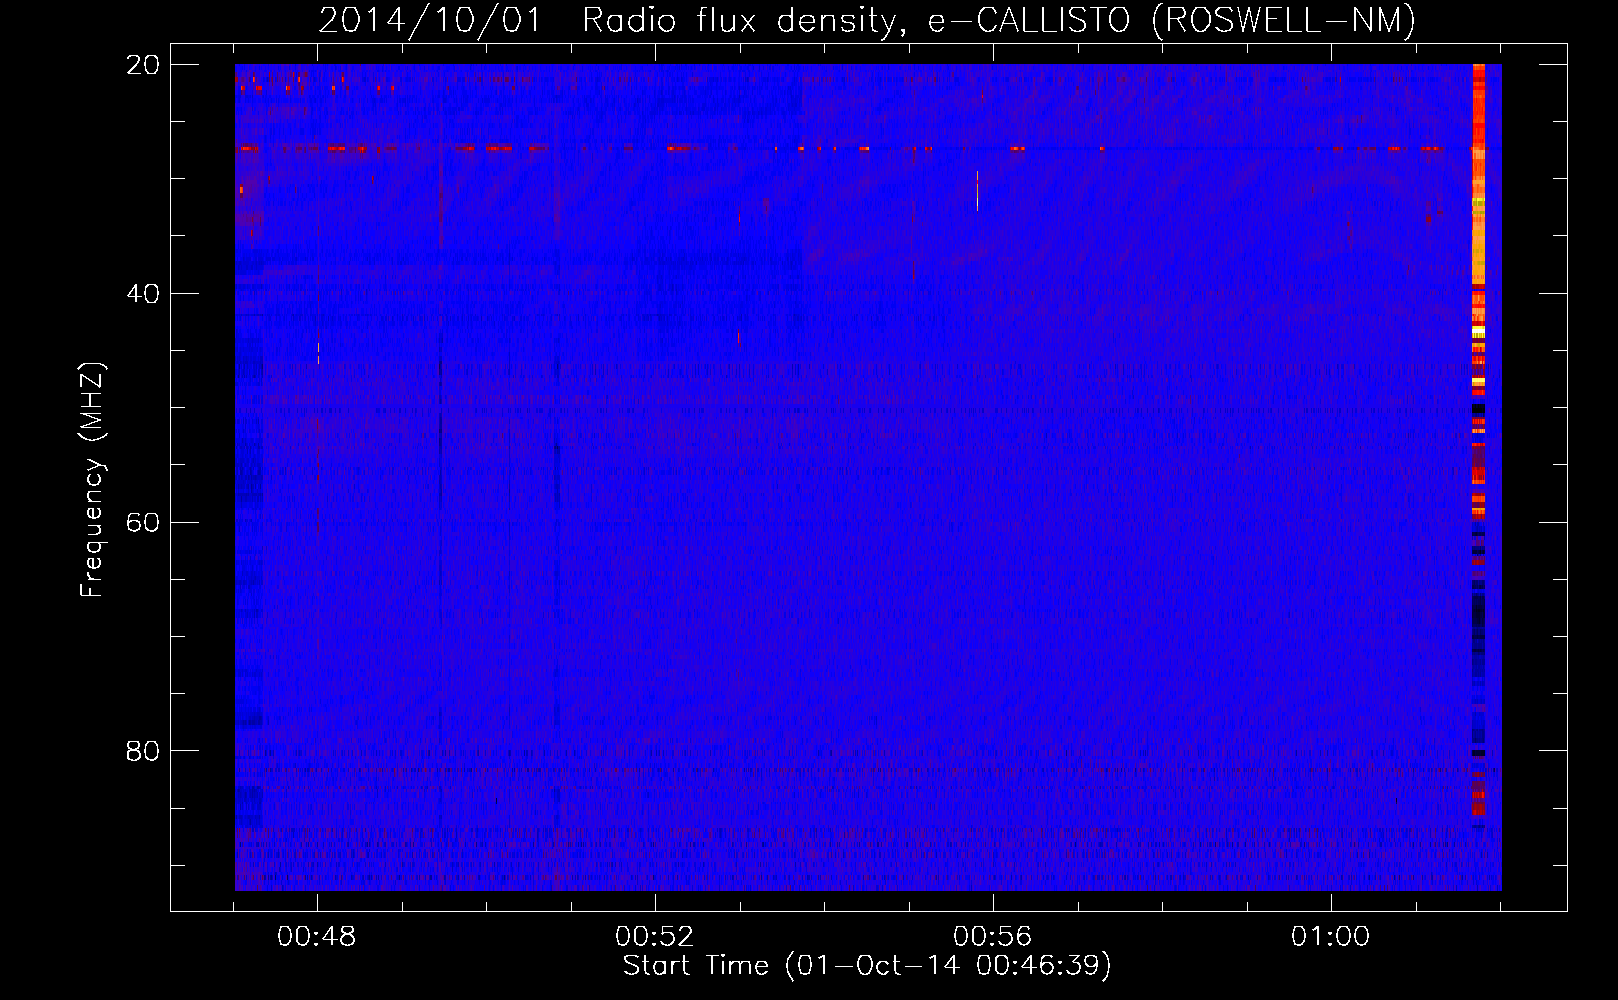
Task: Click the '00:56' time tick label
Action: (x=993, y=937)
